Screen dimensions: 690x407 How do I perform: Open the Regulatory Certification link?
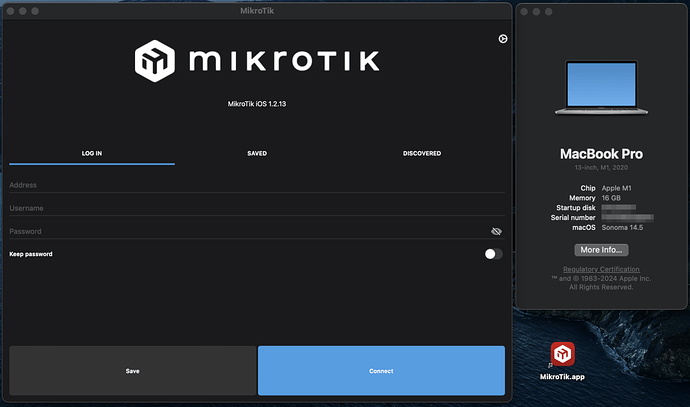click(x=601, y=269)
